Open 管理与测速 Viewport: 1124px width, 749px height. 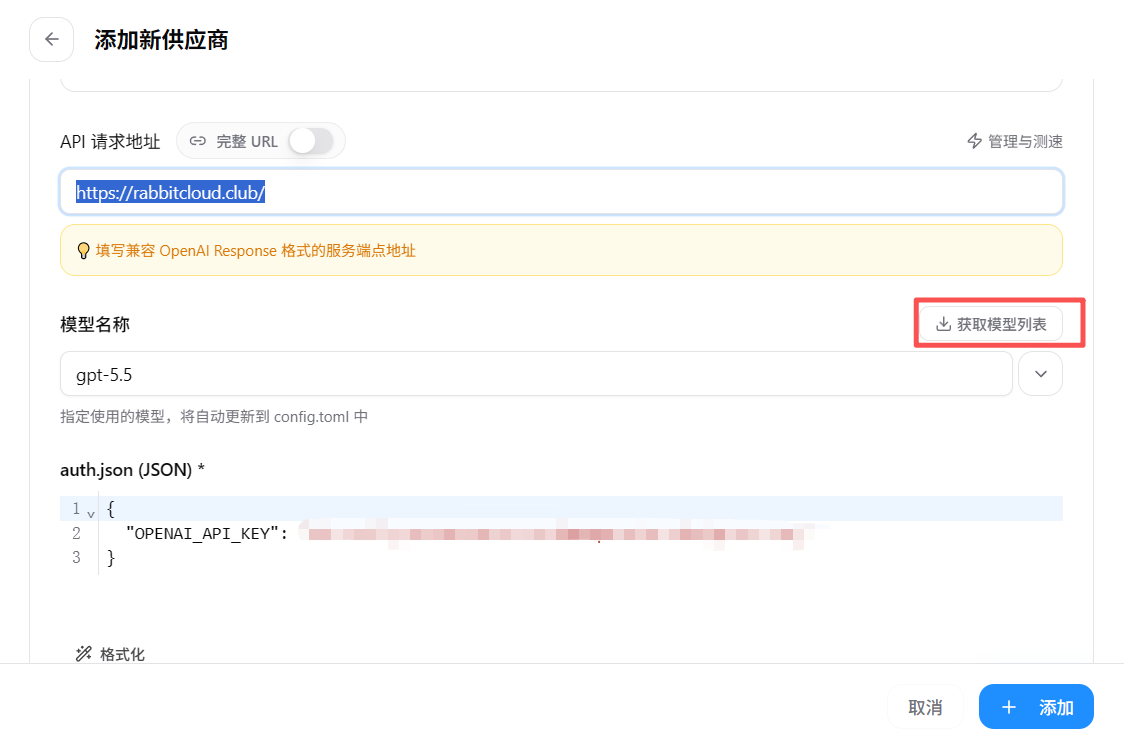[x=1014, y=141]
